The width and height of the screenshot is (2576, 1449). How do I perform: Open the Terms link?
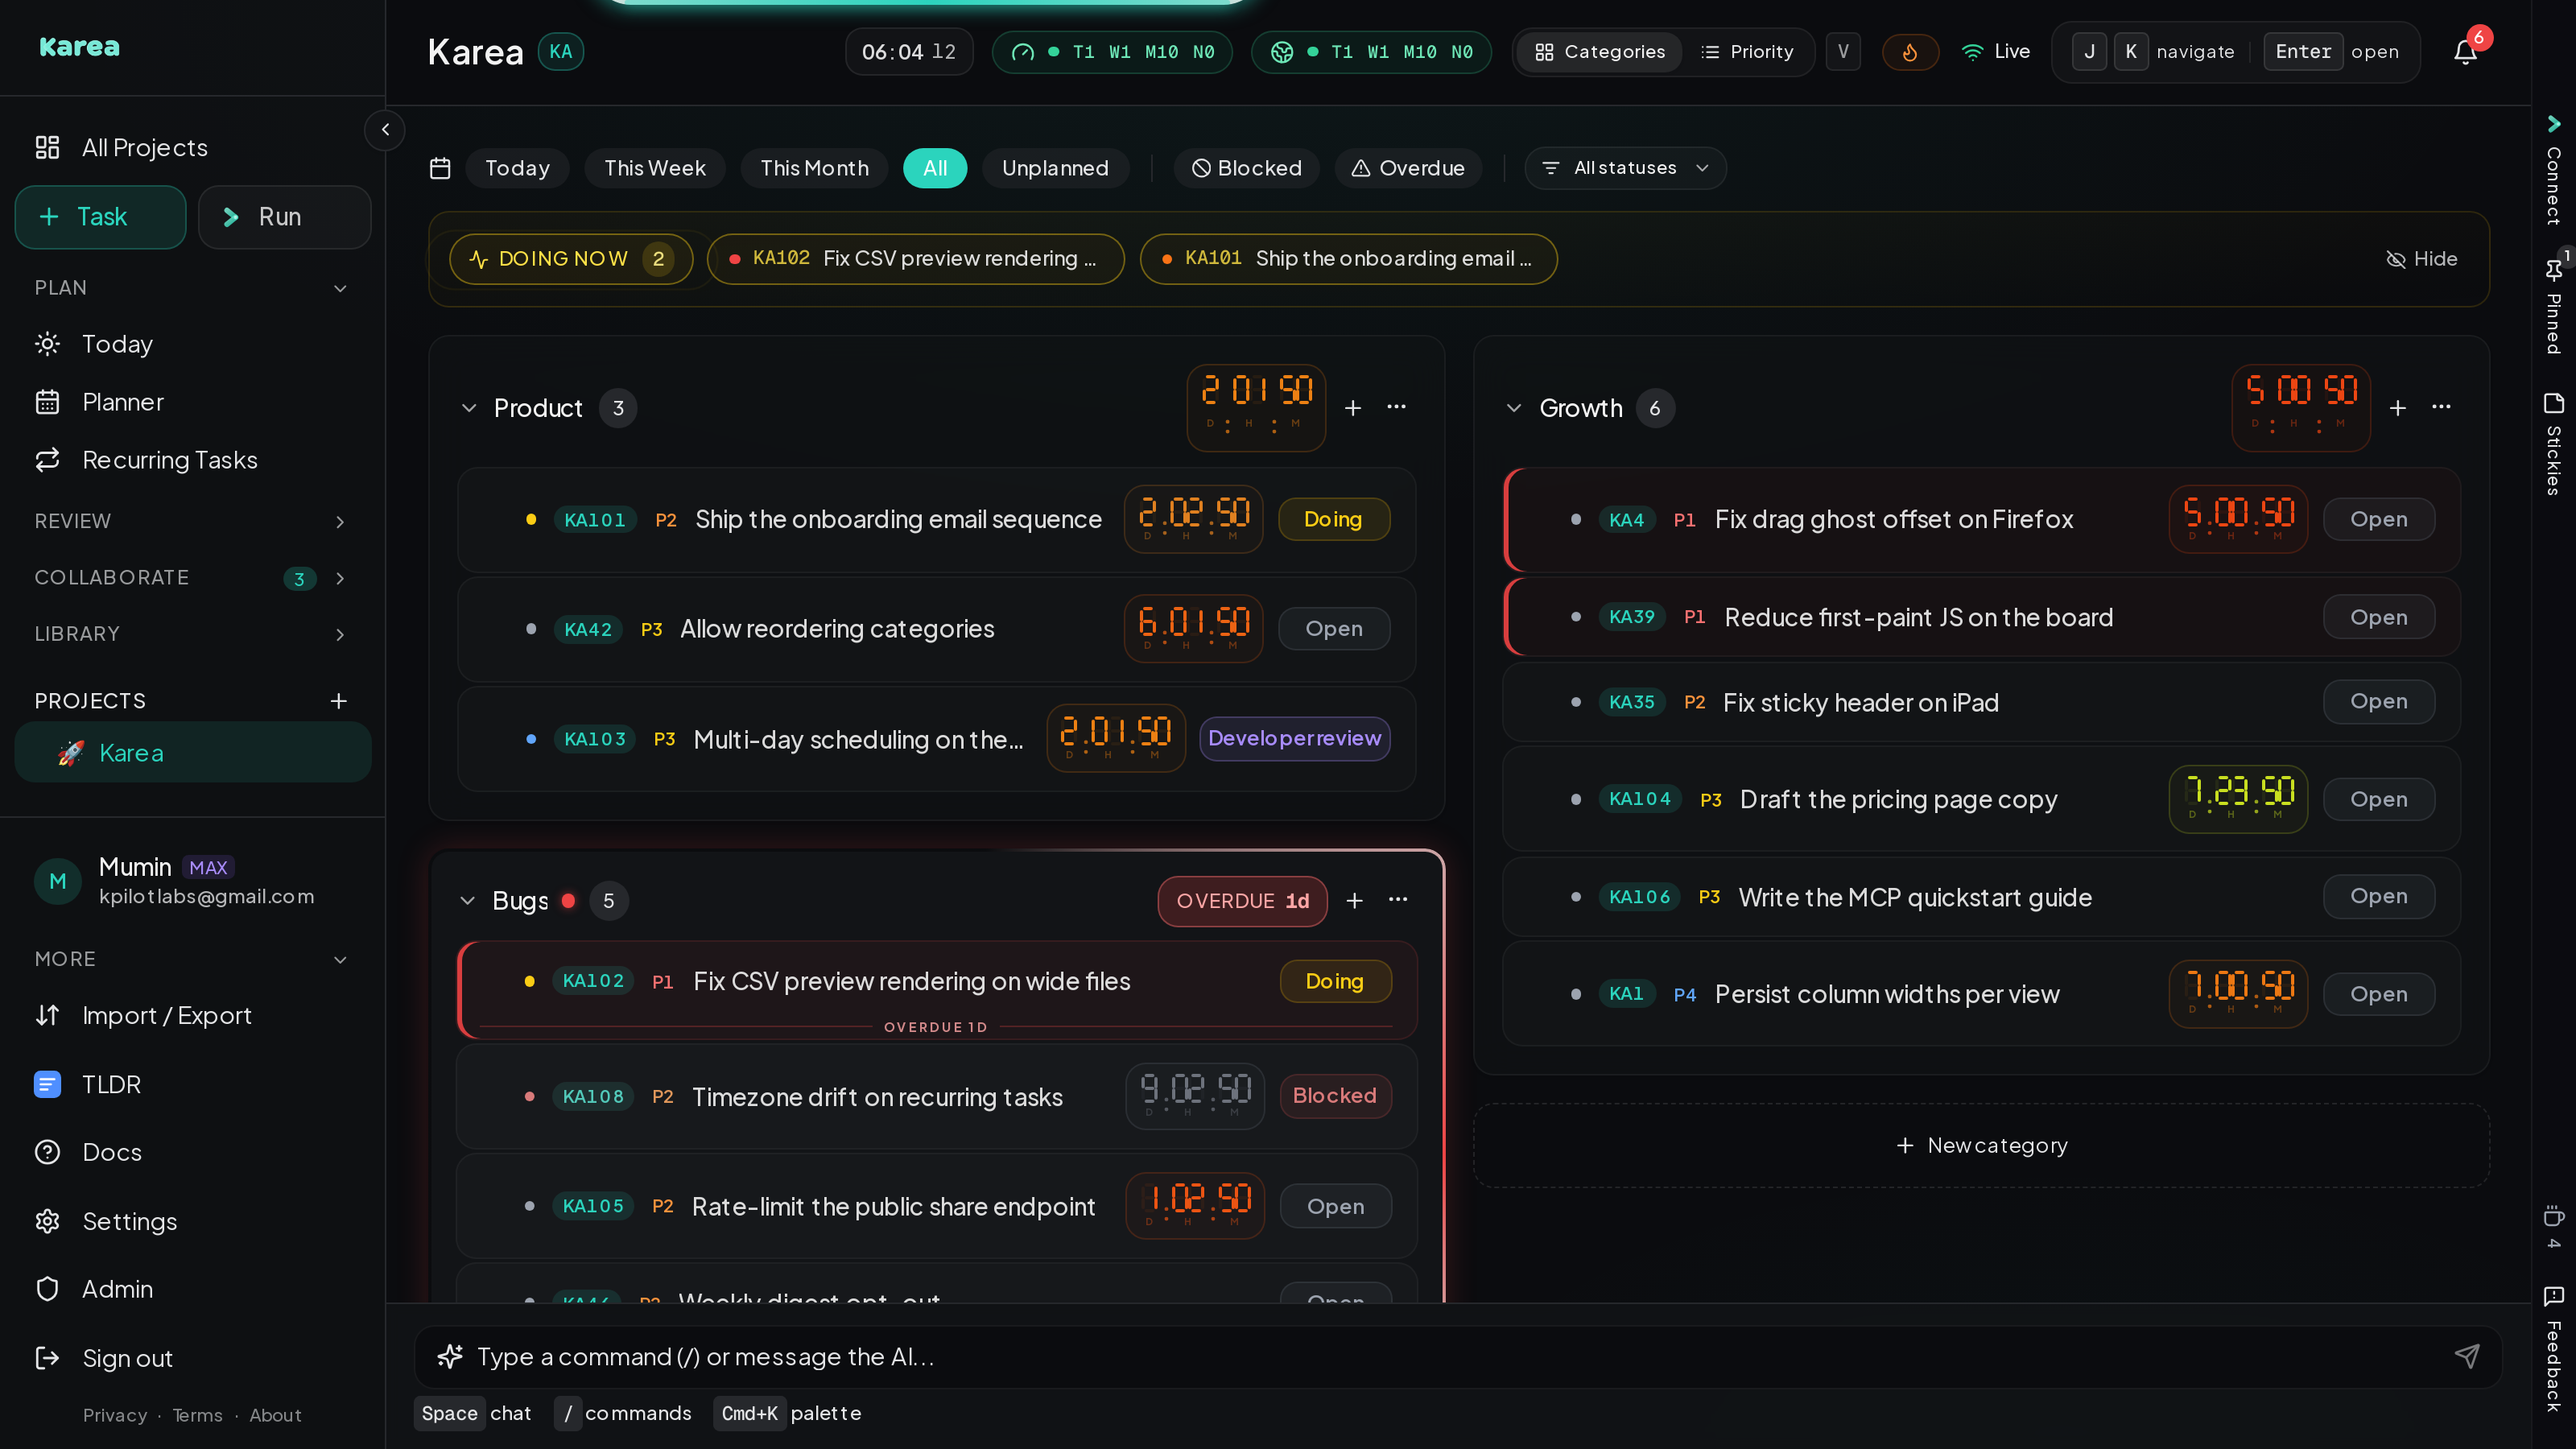(x=197, y=1415)
